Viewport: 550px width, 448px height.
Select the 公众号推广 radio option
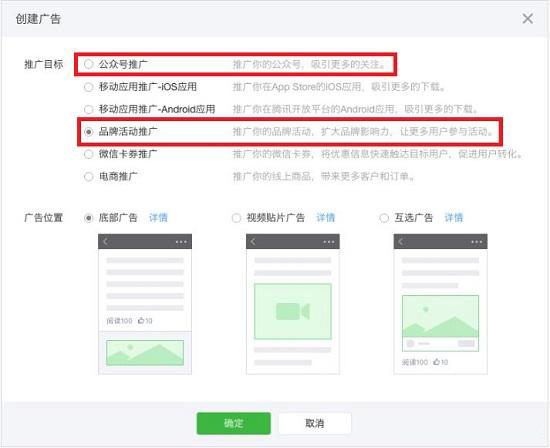(88, 64)
